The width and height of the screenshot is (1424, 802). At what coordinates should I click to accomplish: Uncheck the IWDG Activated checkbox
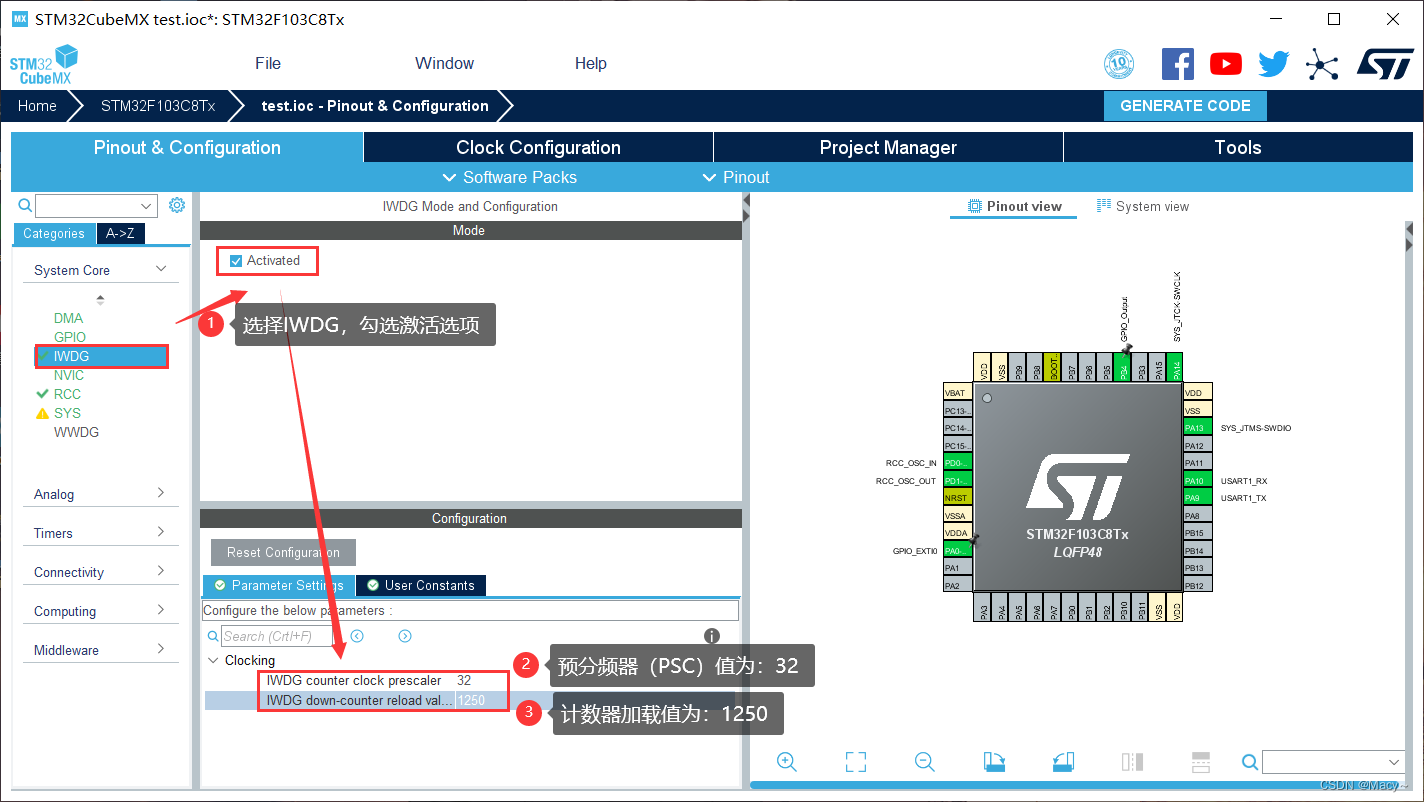pyautogui.click(x=236, y=261)
